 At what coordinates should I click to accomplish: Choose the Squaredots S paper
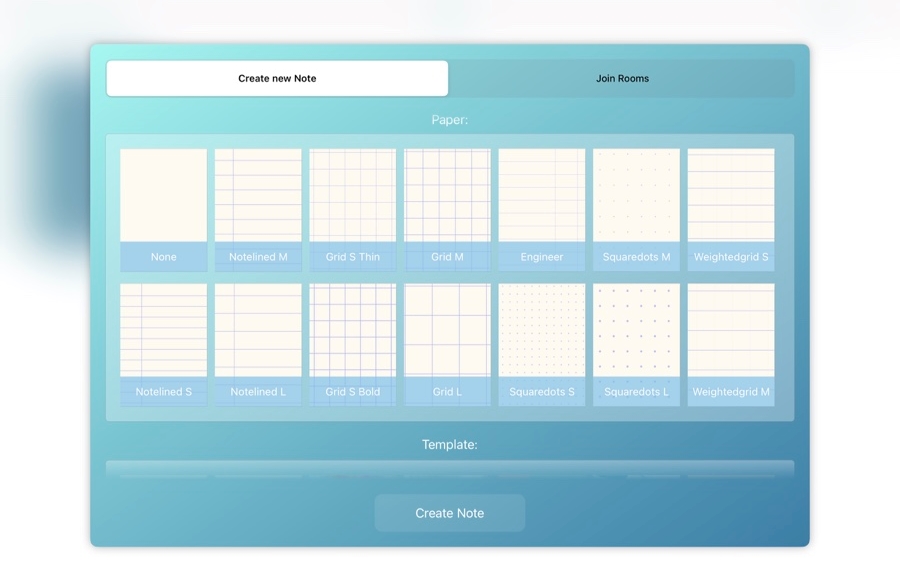542,344
